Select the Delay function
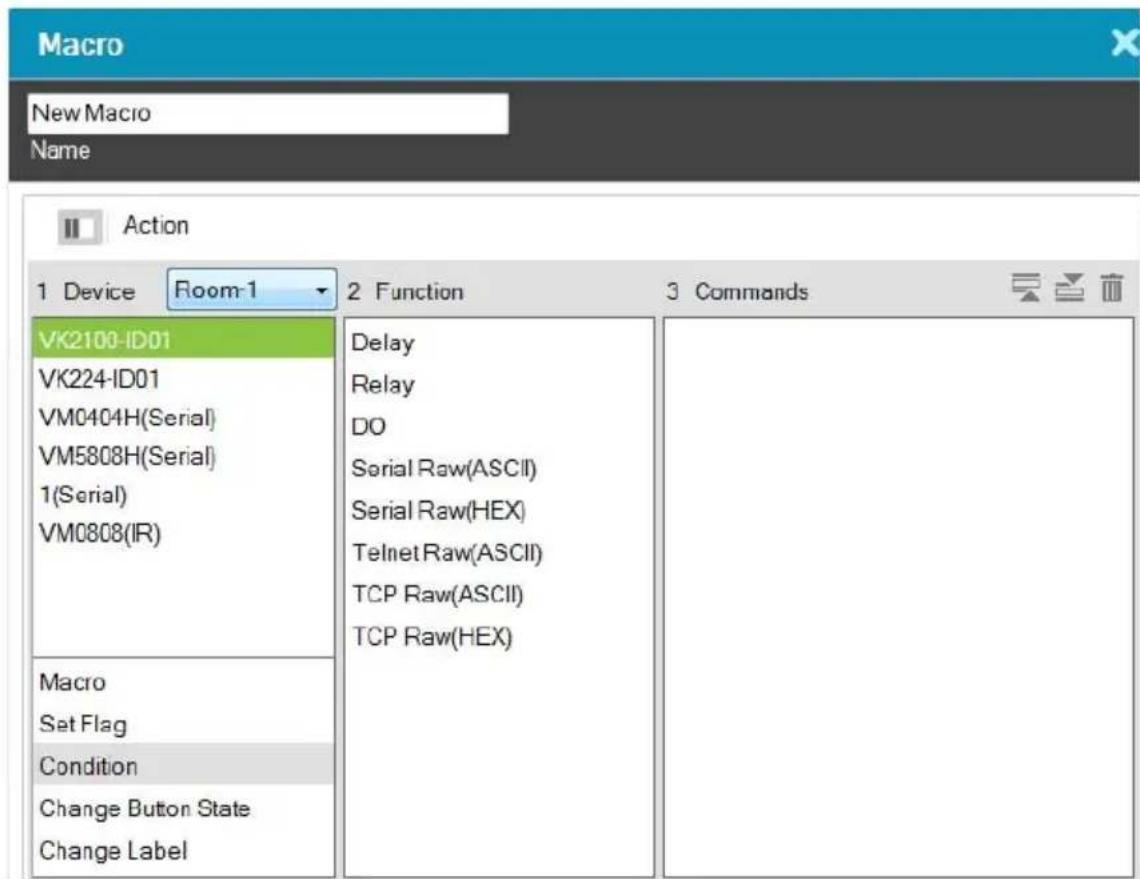Image resolution: width=1140 pixels, height=879 pixels. point(499,342)
